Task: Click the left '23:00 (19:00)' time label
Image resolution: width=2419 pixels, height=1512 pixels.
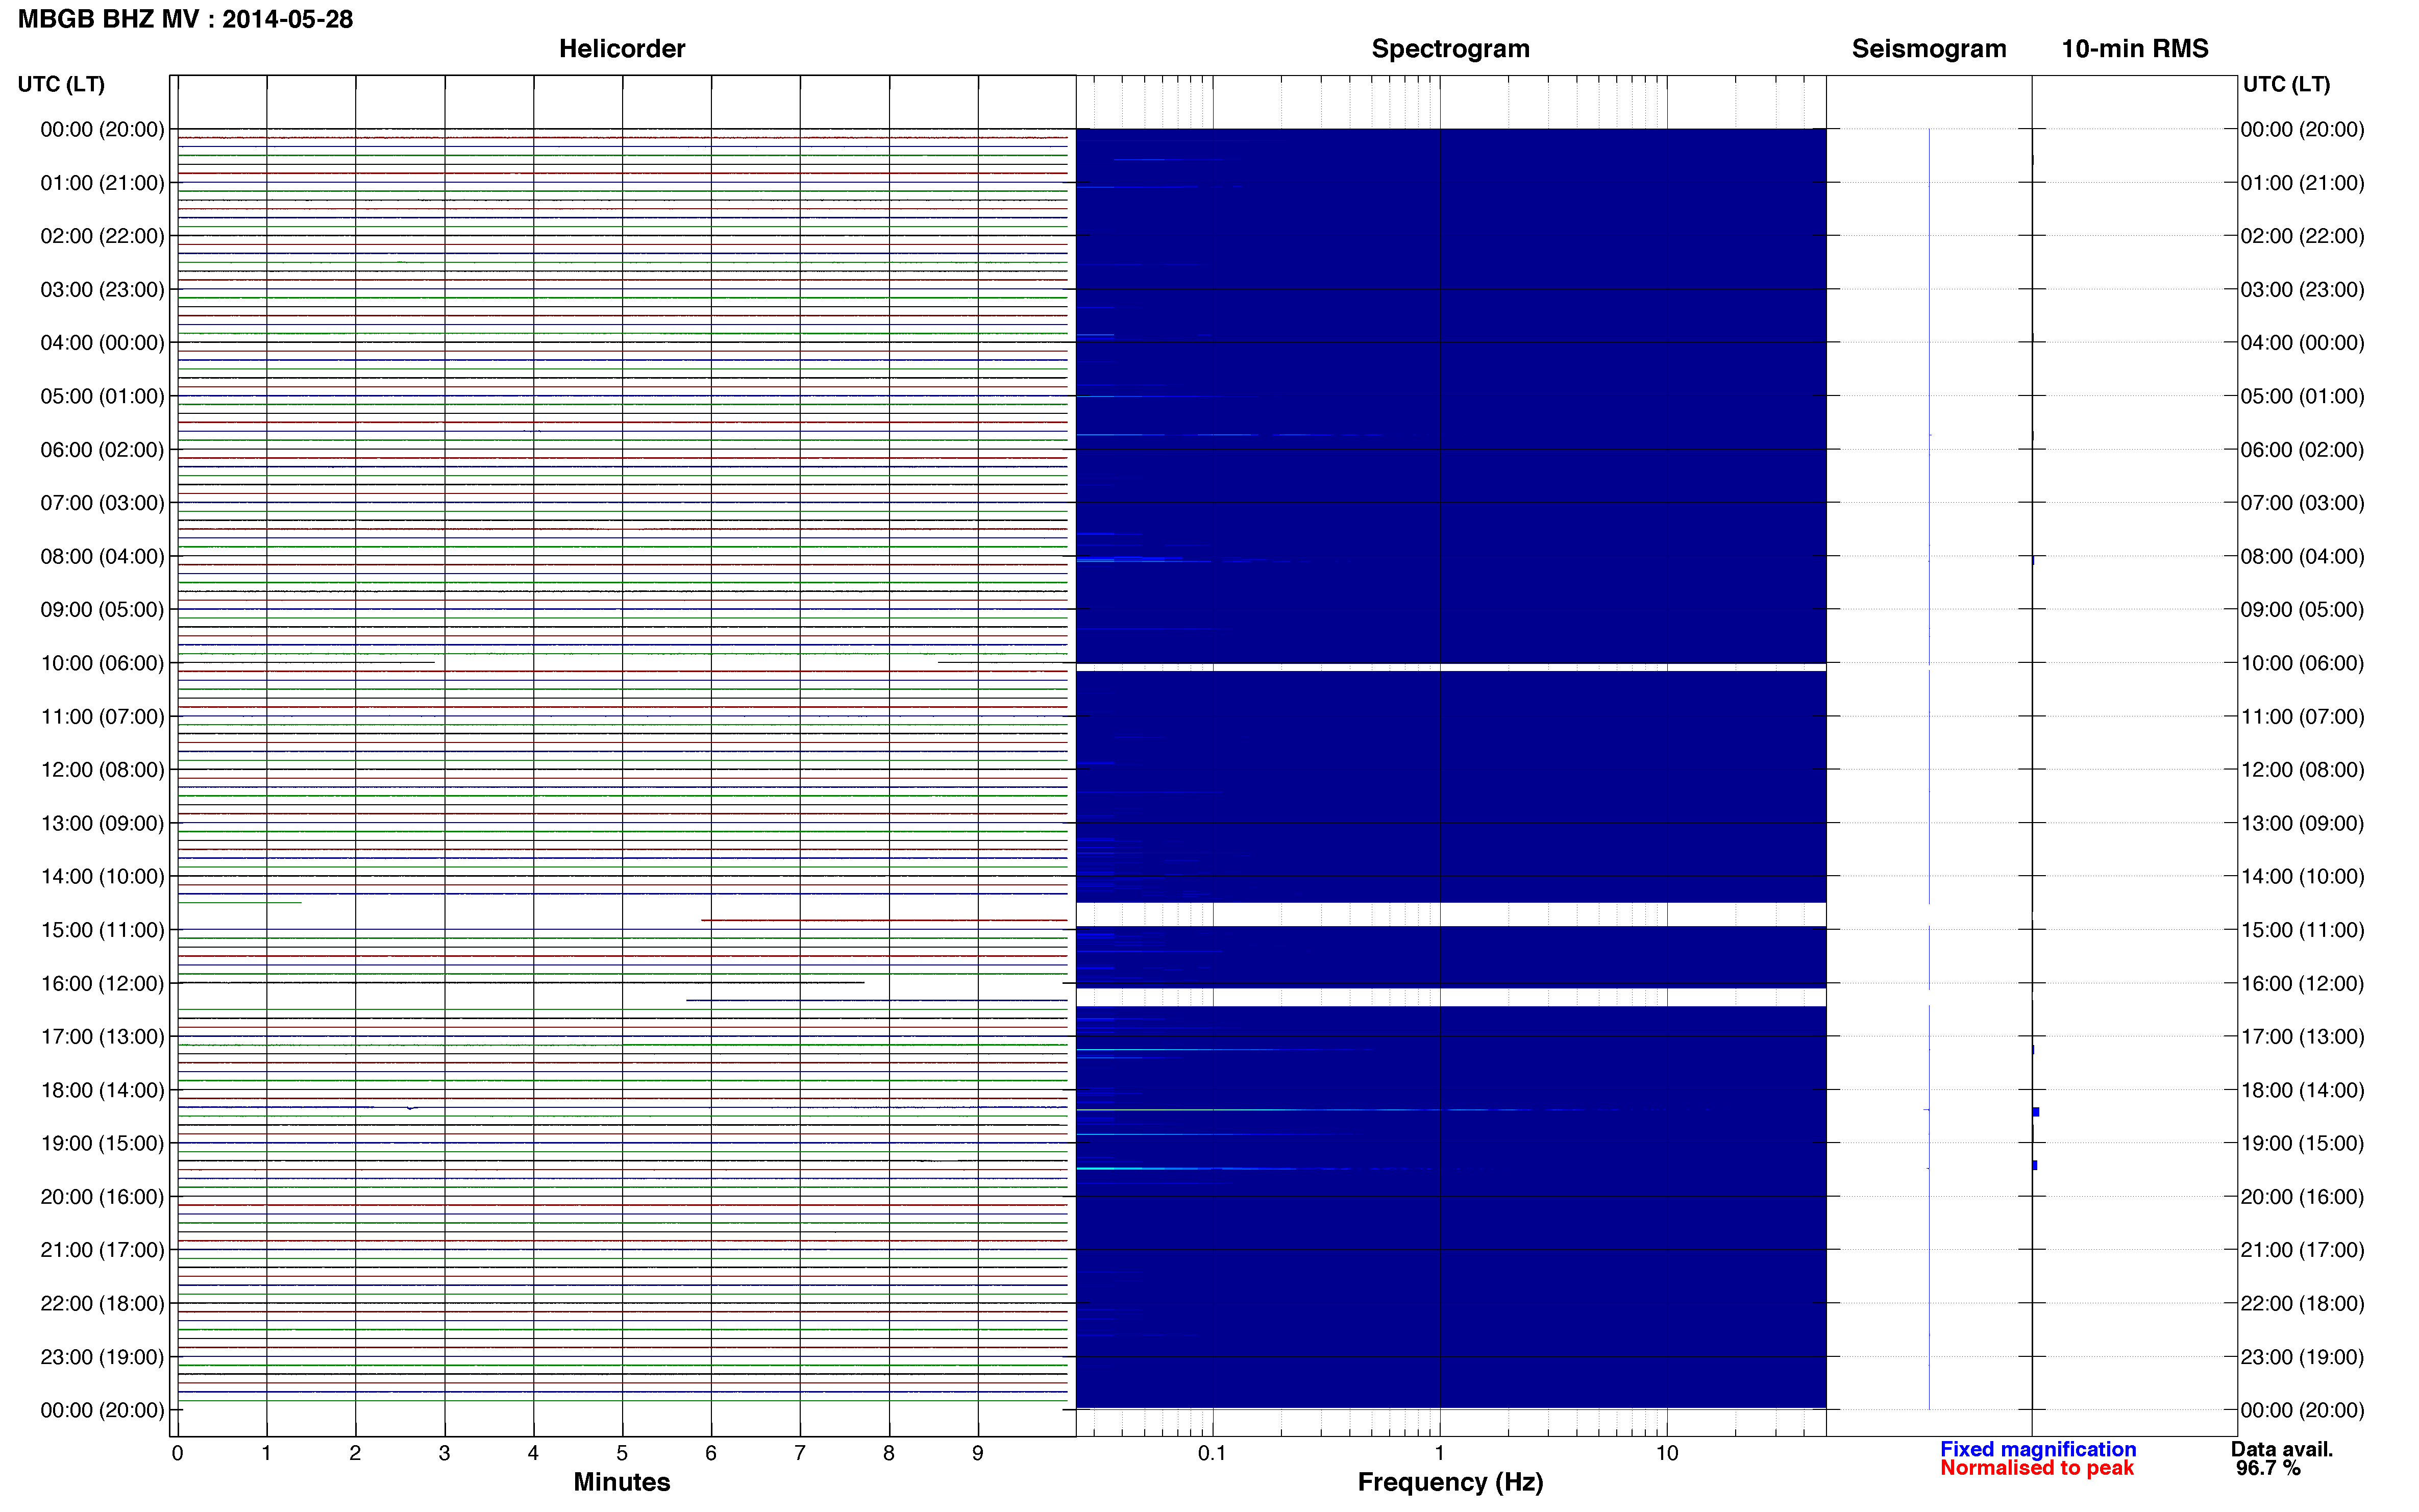Action: coord(102,1357)
